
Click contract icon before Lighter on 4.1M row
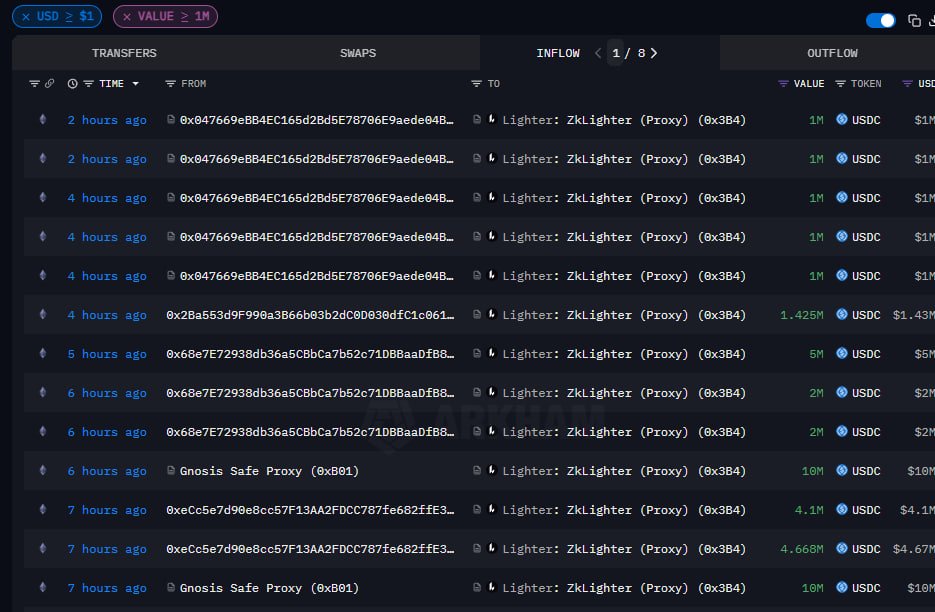click(x=476, y=509)
